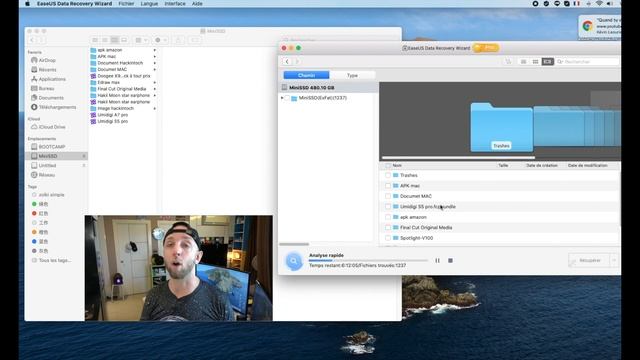Sort the list by Taille column
640x360 pixels.
tap(503, 165)
